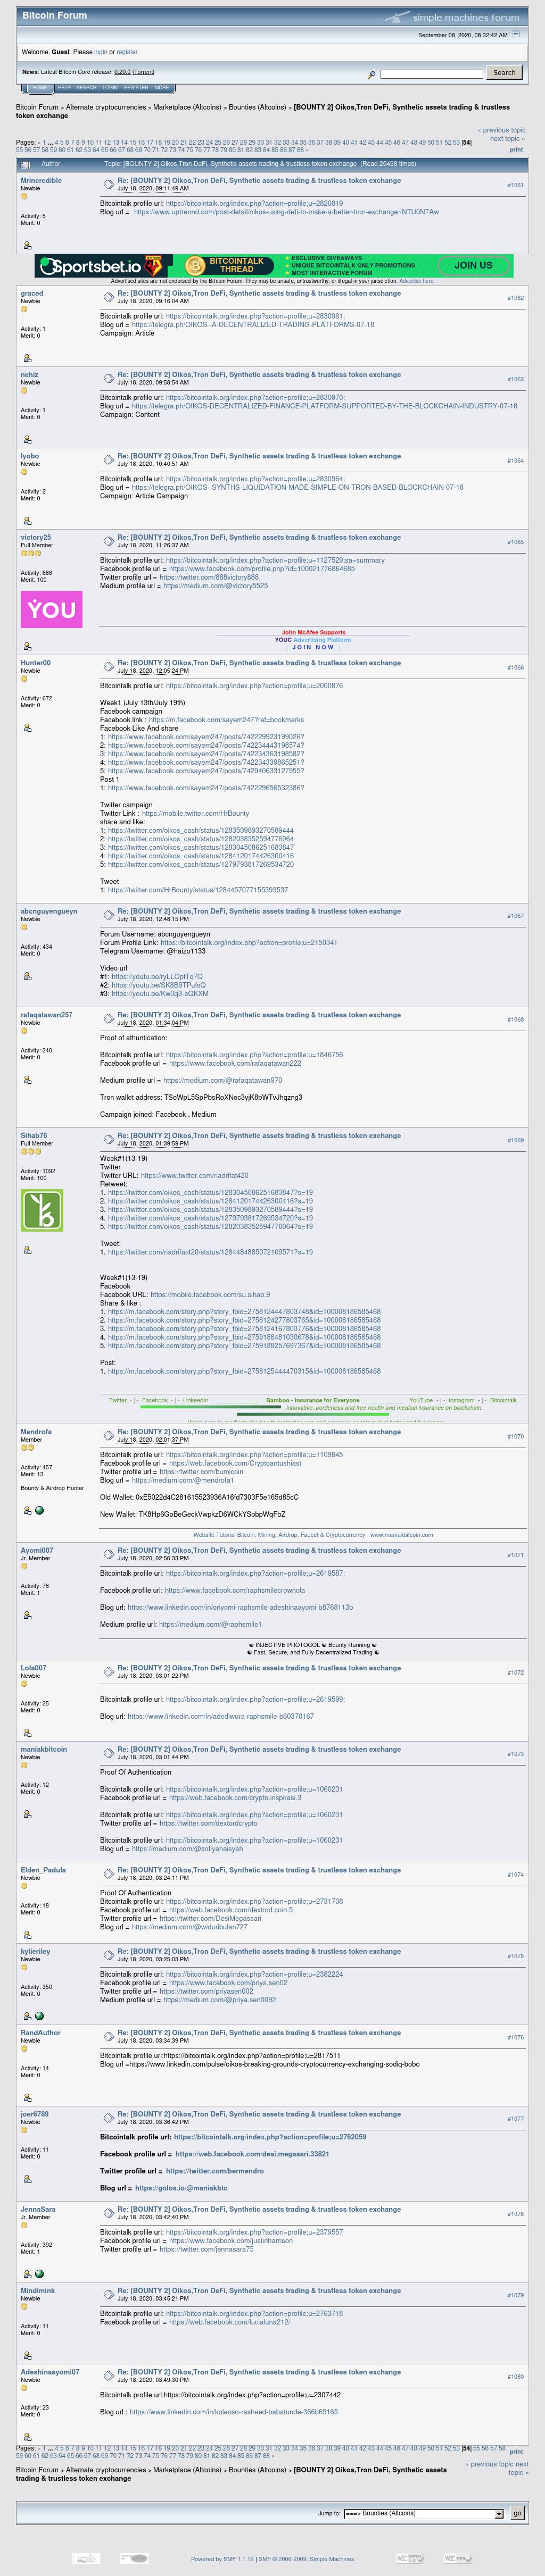Open the LOGIN menu tab
Image resolution: width=545 pixels, height=2576 pixels.
pyautogui.click(x=110, y=87)
